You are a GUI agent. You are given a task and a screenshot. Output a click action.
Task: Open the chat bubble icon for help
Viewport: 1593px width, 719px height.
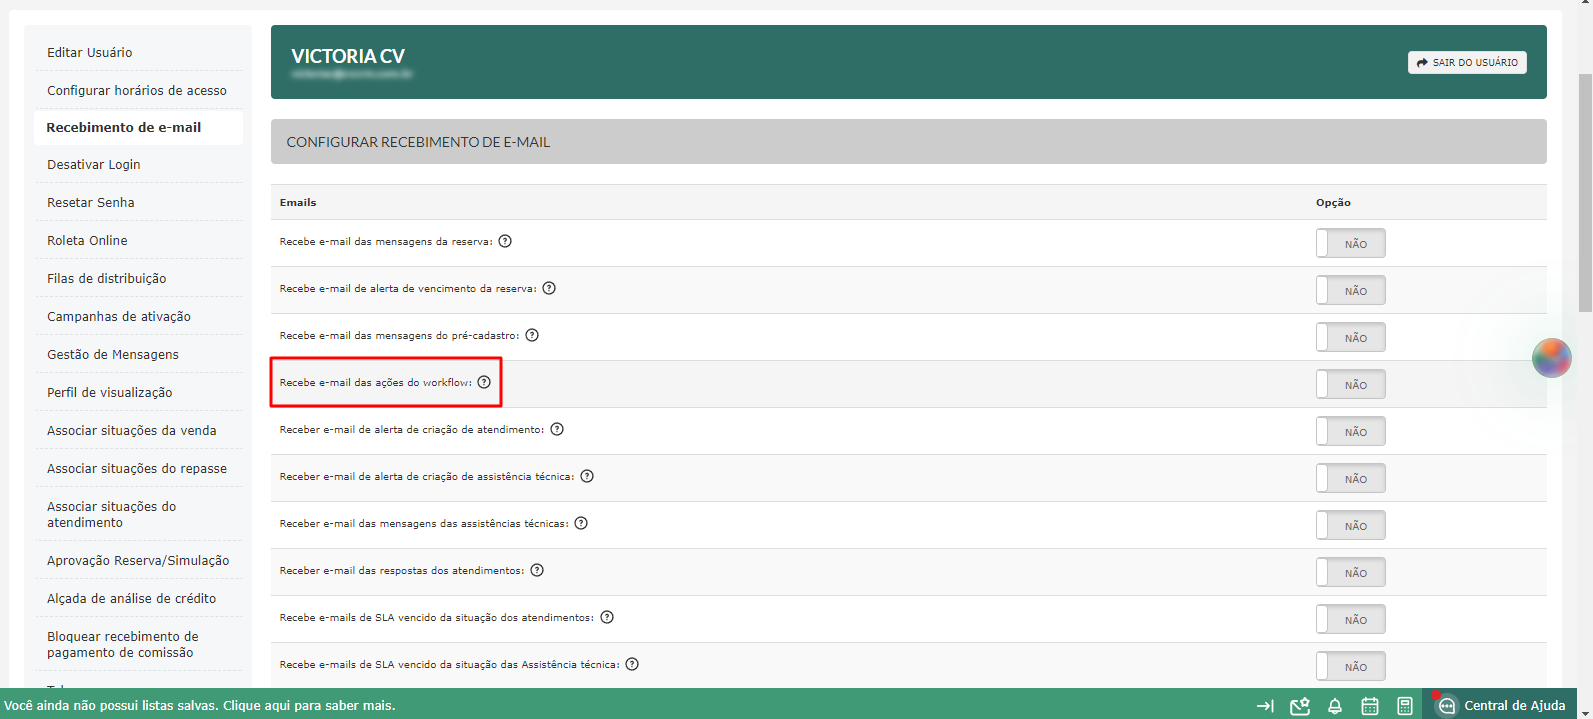[1446, 706]
